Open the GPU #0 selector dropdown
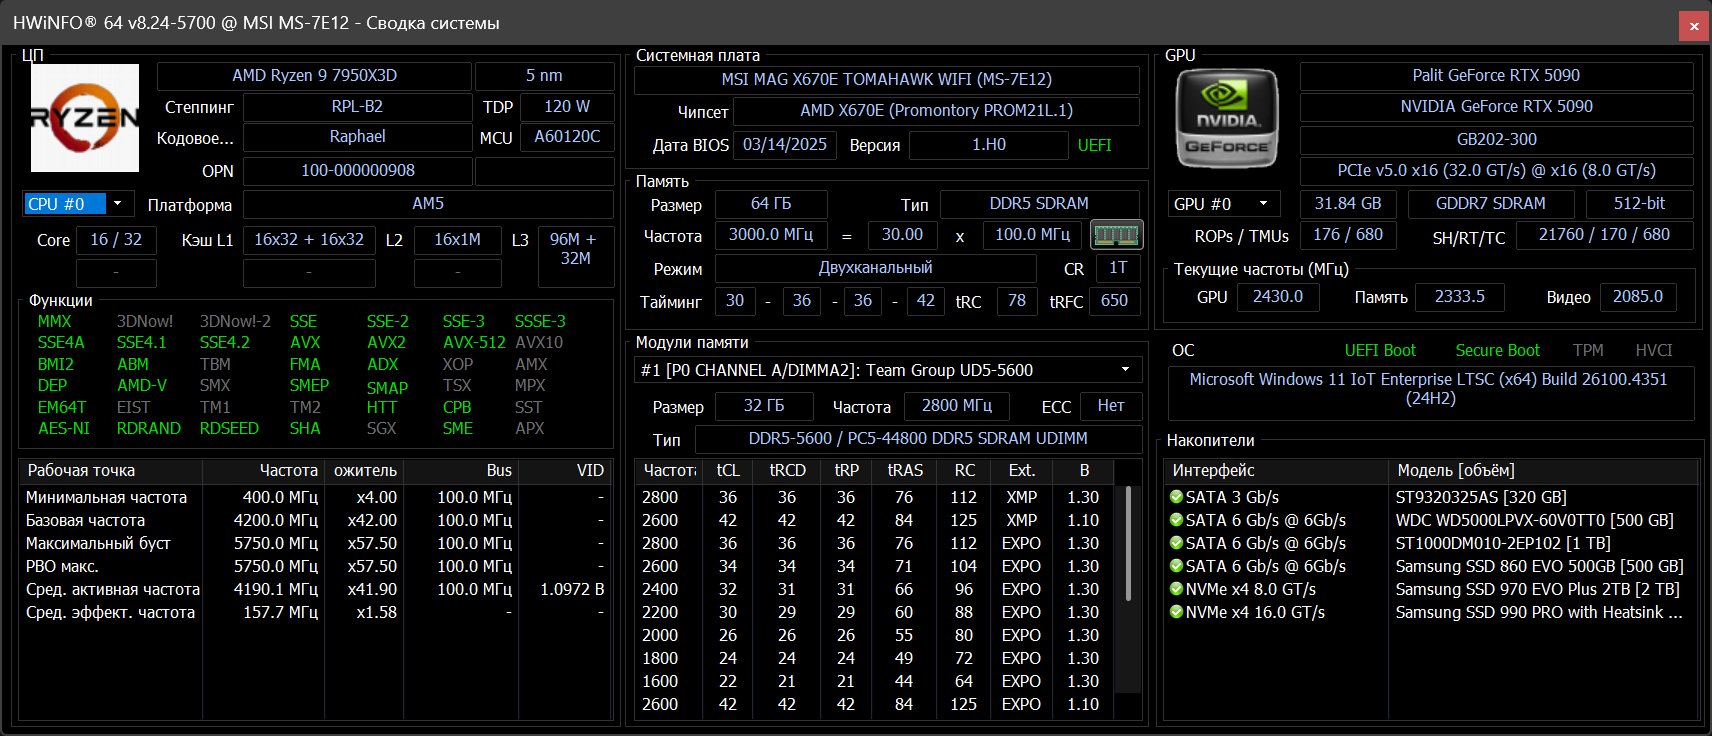 [1263, 204]
